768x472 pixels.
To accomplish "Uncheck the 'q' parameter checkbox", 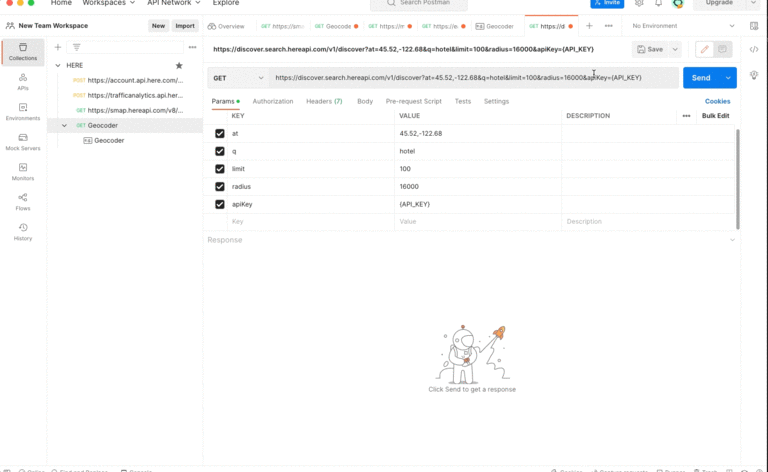I will point(219,151).
